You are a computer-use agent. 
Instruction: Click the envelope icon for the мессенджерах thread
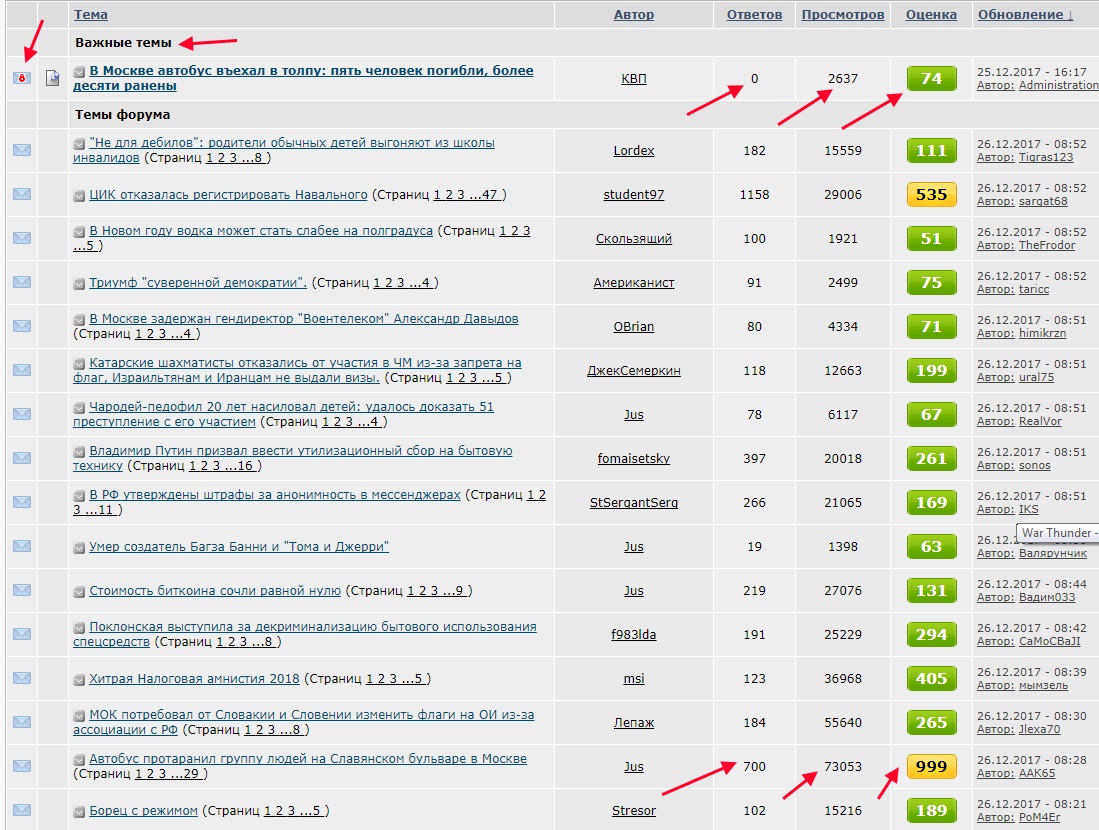coord(22,503)
